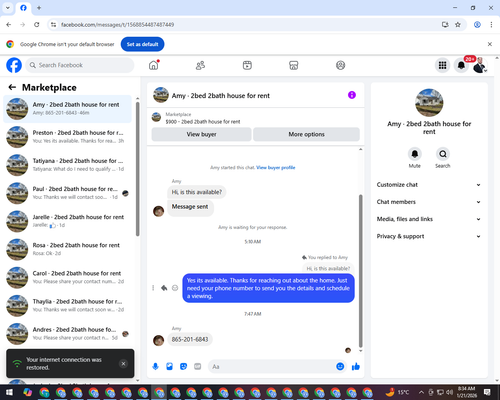The width and height of the screenshot is (500, 400).
Task: Choose a sticker icon
Action: 183,367
